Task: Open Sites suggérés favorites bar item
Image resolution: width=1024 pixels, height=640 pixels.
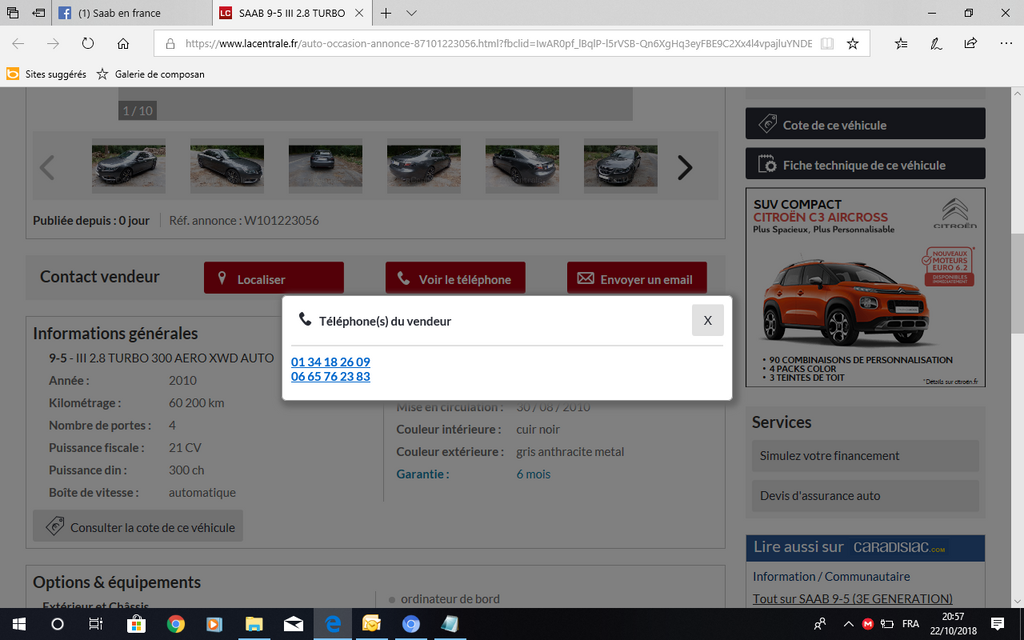Action: point(46,74)
